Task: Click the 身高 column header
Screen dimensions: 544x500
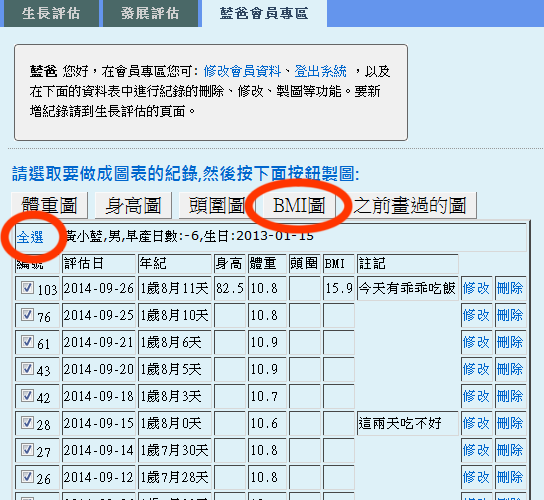Action: point(229,263)
